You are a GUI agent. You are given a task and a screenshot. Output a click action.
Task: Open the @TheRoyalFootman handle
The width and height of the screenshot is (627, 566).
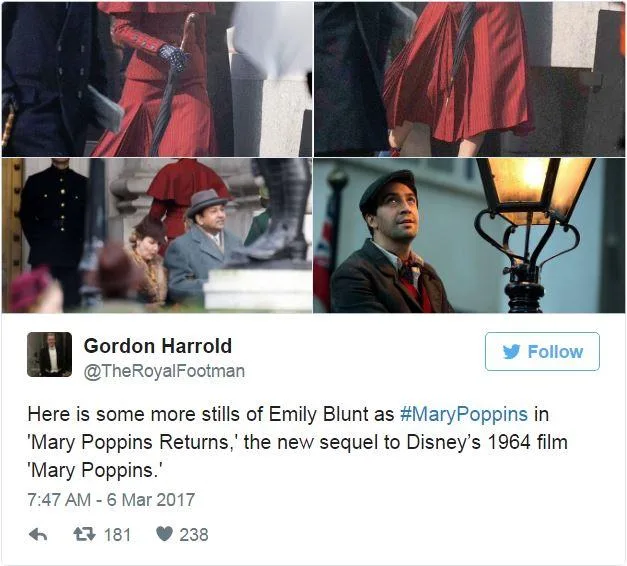pyautogui.click(x=164, y=371)
